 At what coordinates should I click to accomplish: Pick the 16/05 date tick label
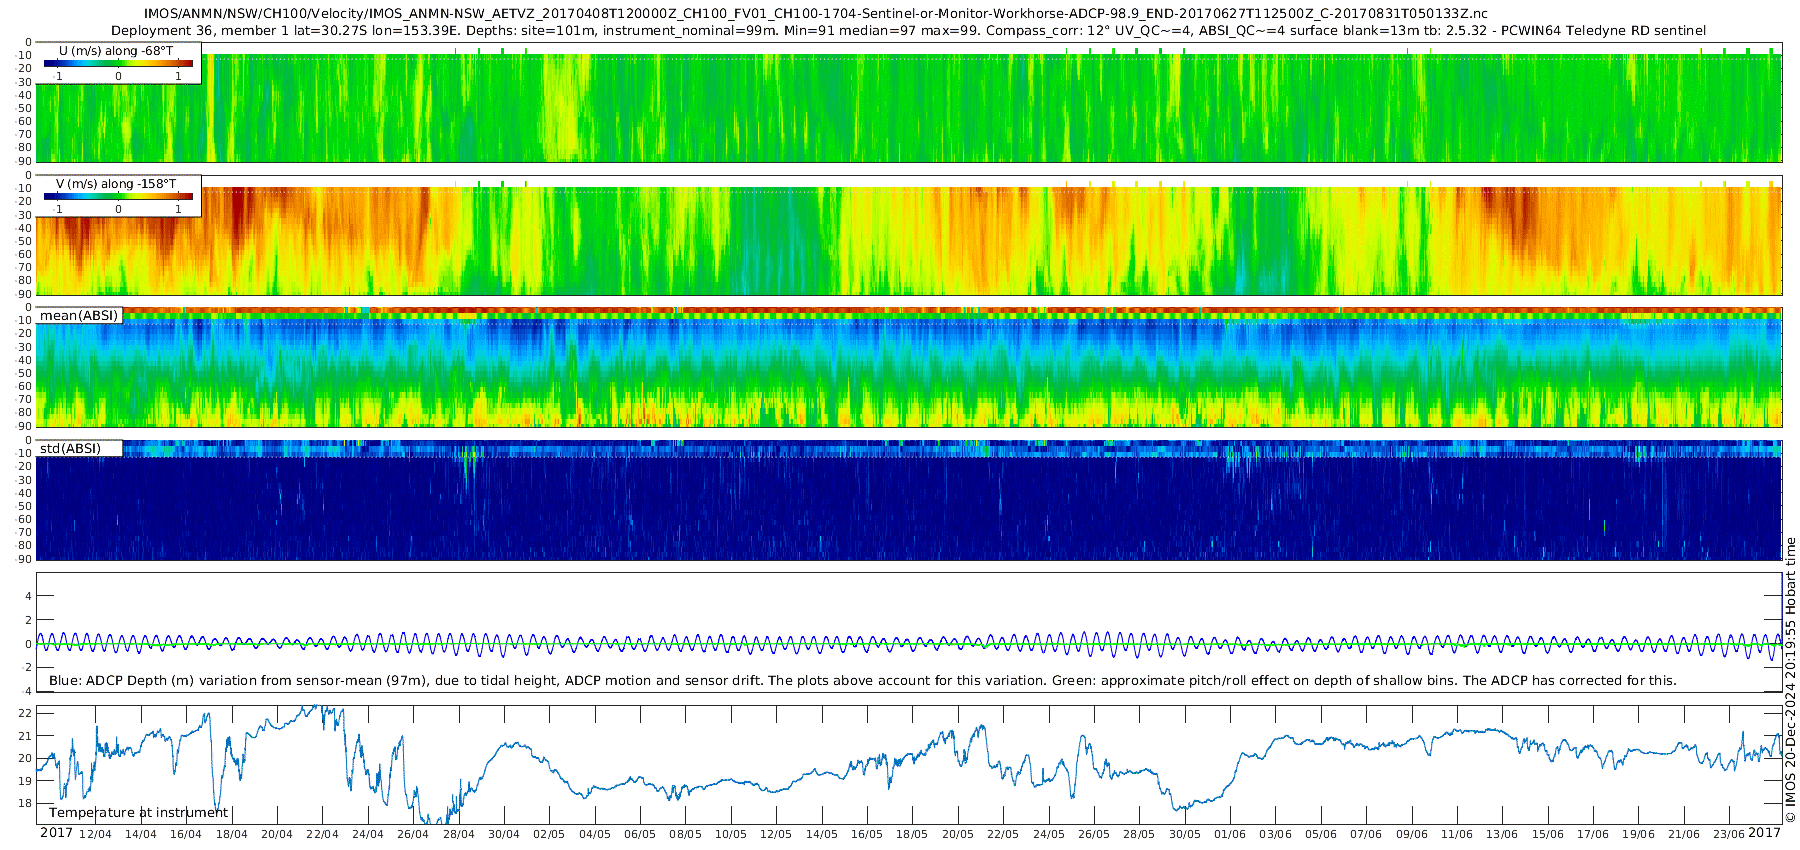(866, 834)
